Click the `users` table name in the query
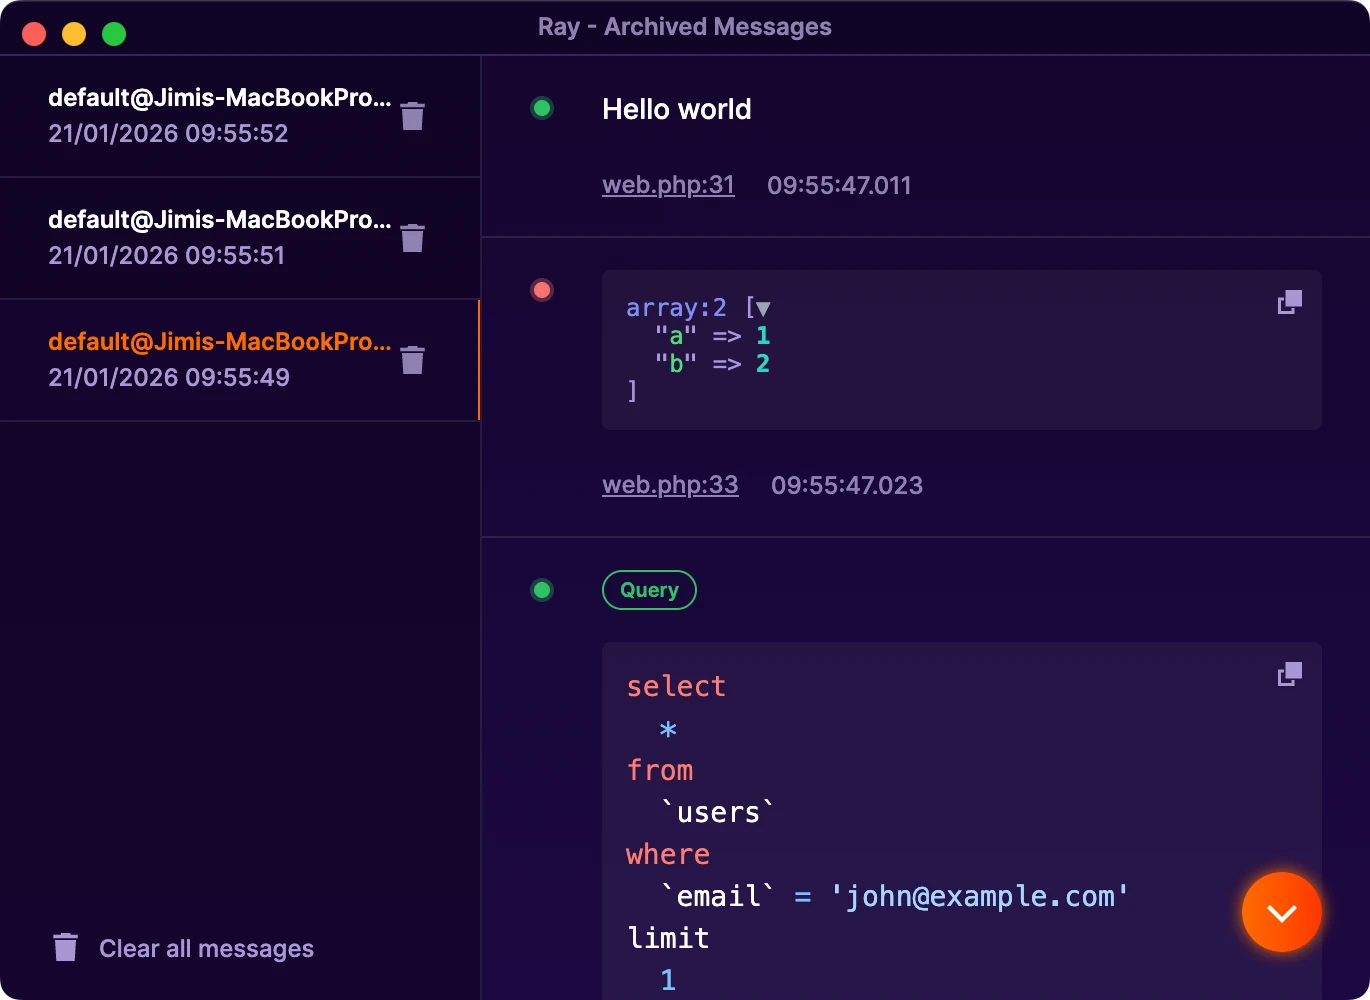This screenshot has height=1000, width=1370. [x=718, y=812]
